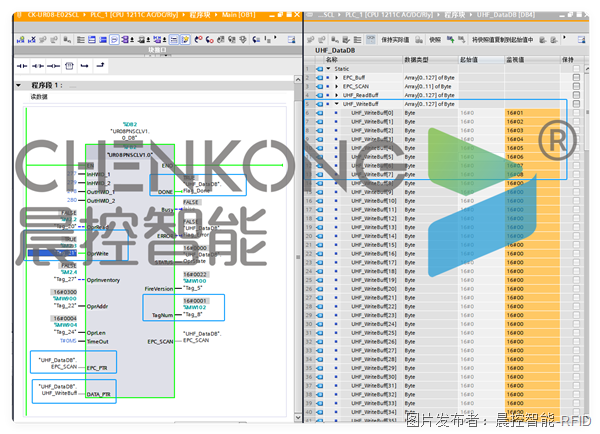Open CK-UR08-E02SCL breadcrumb in title
The height and width of the screenshot is (434, 600).
tap(52, 15)
